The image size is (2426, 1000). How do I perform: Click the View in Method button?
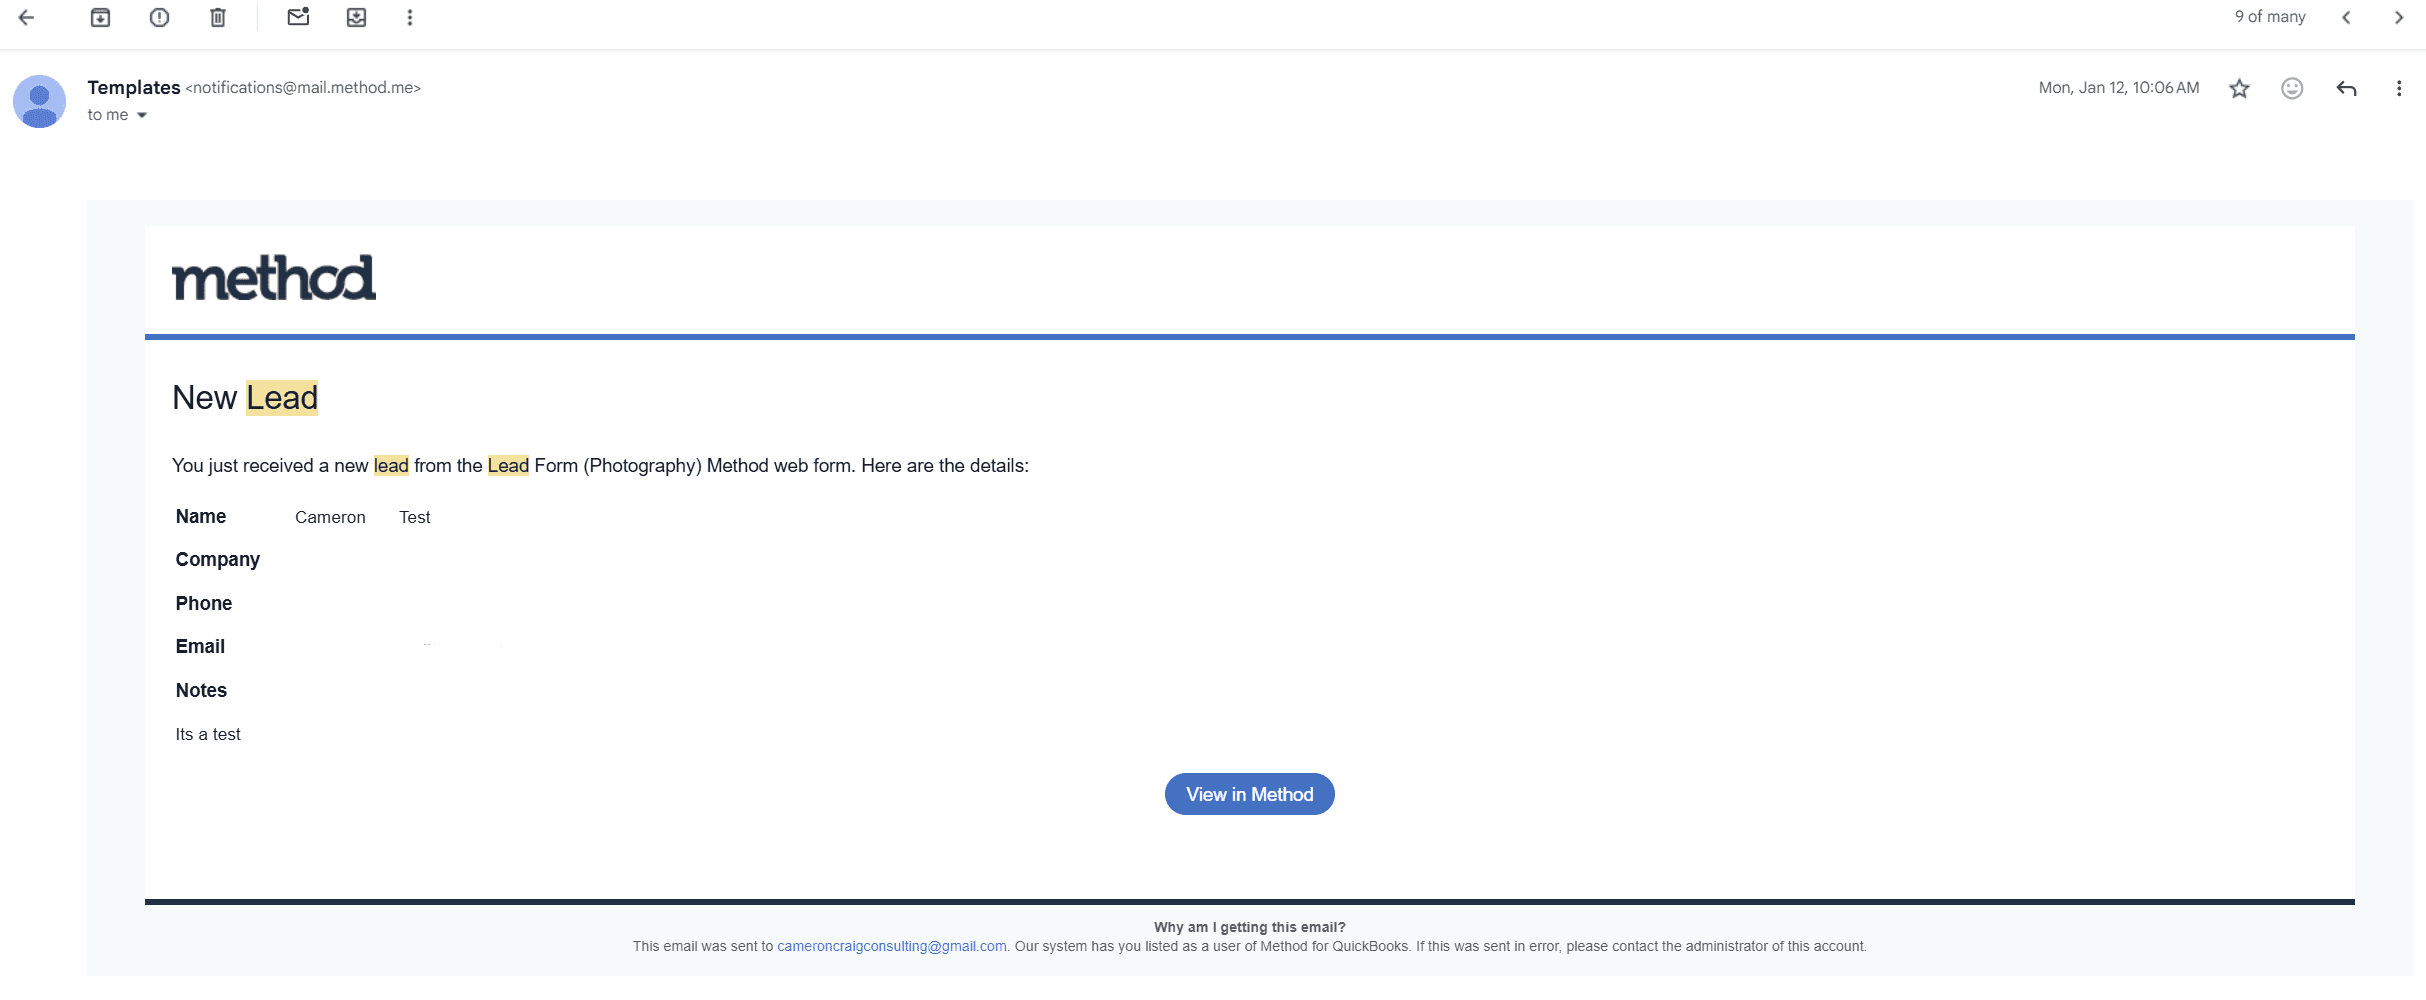pyautogui.click(x=1249, y=794)
